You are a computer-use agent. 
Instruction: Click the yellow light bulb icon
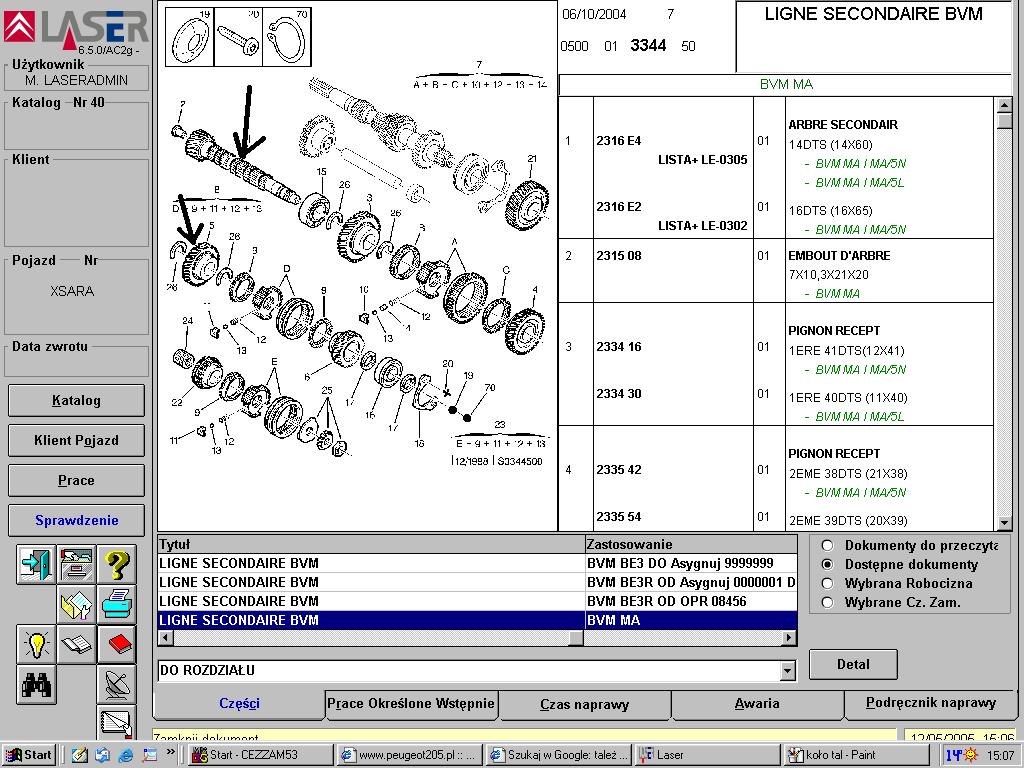[36, 643]
